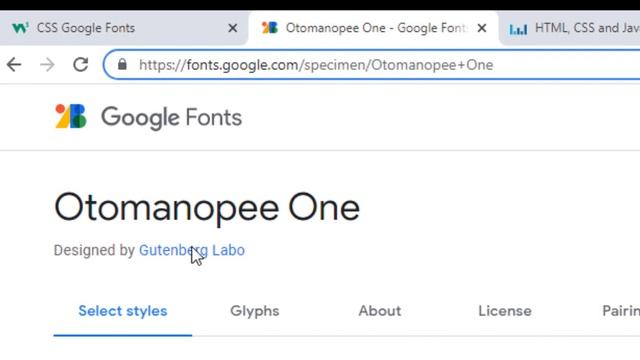Image resolution: width=640 pixels, height=360 pixels.
Task: Open the License tab
Action: click(x=505, y=311)
